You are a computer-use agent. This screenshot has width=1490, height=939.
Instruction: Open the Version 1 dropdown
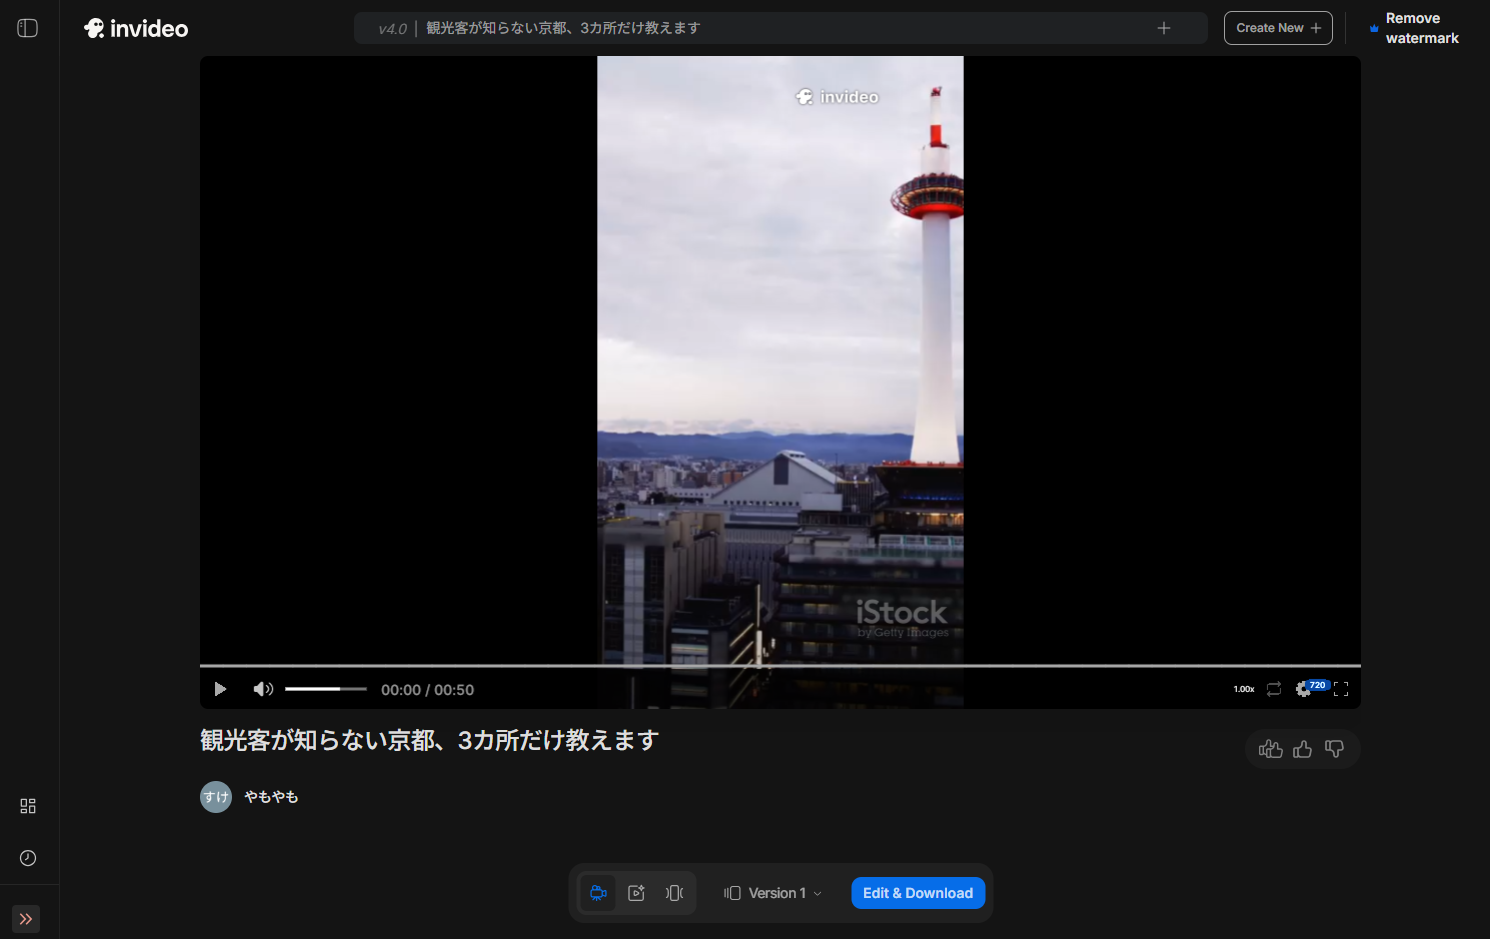point(773,893)
